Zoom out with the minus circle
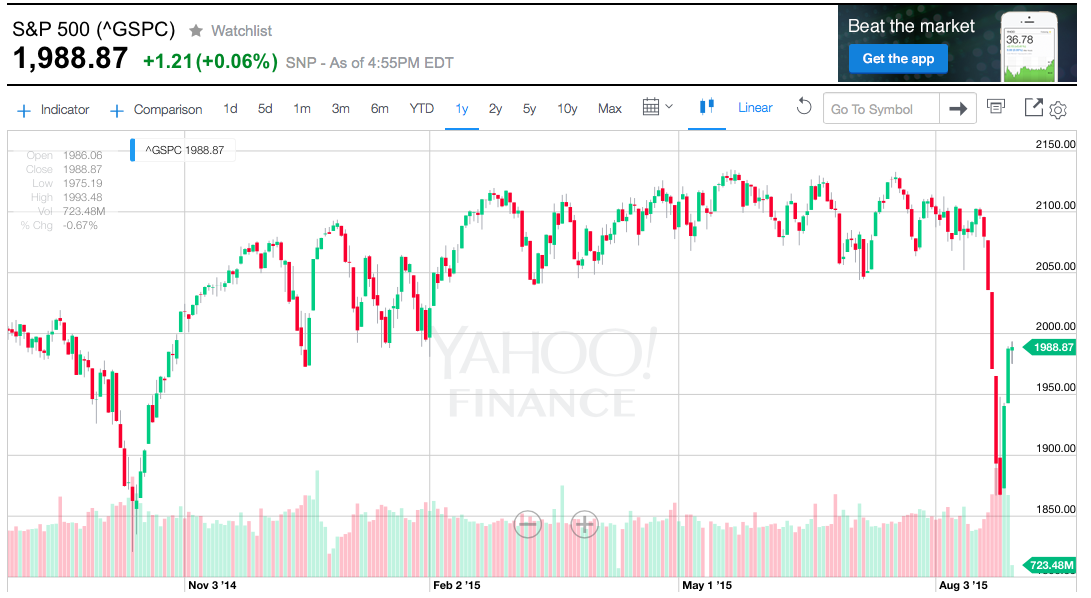1091x598 pixels. point(528,523)
